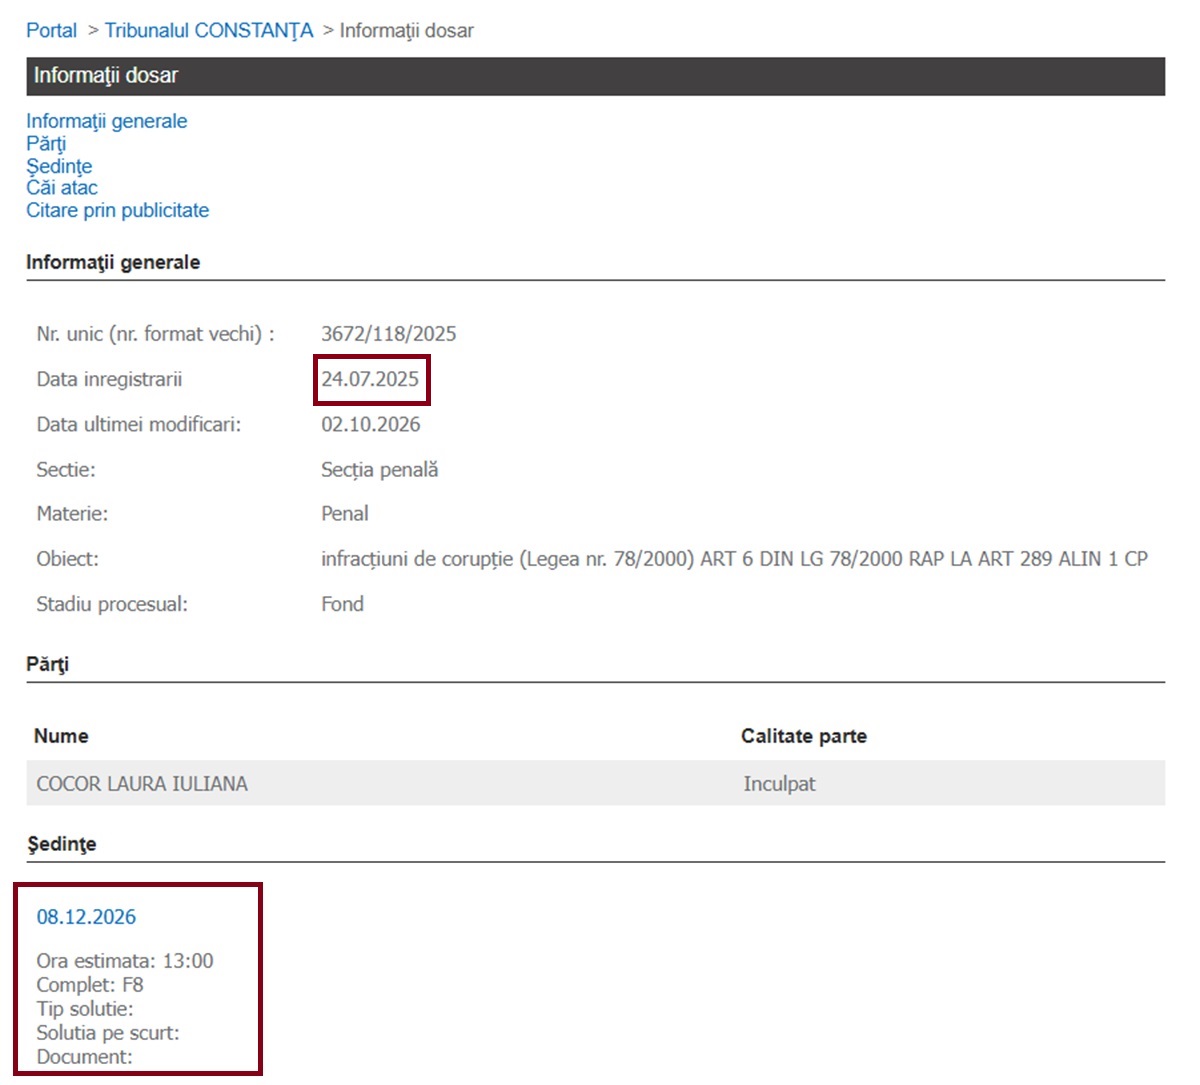1200x1085 pixels.
Task: Click the Informații dosar breadcrumb text
Action: click(x=407, y=31)
